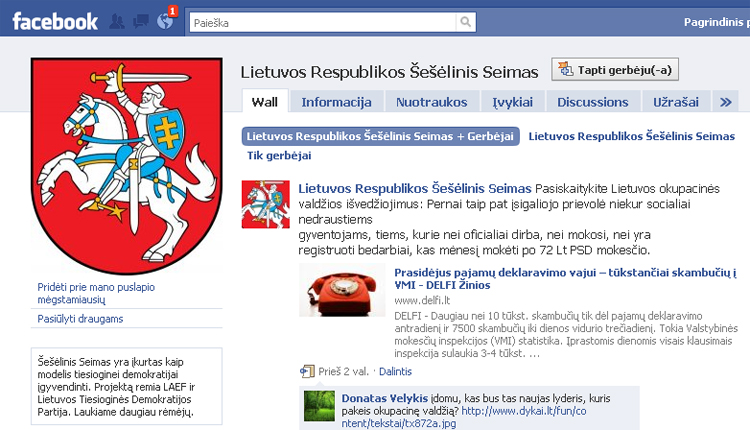Go to Pagrindinis in top bar
Screen dimensions: 750x430
point(713,22)
